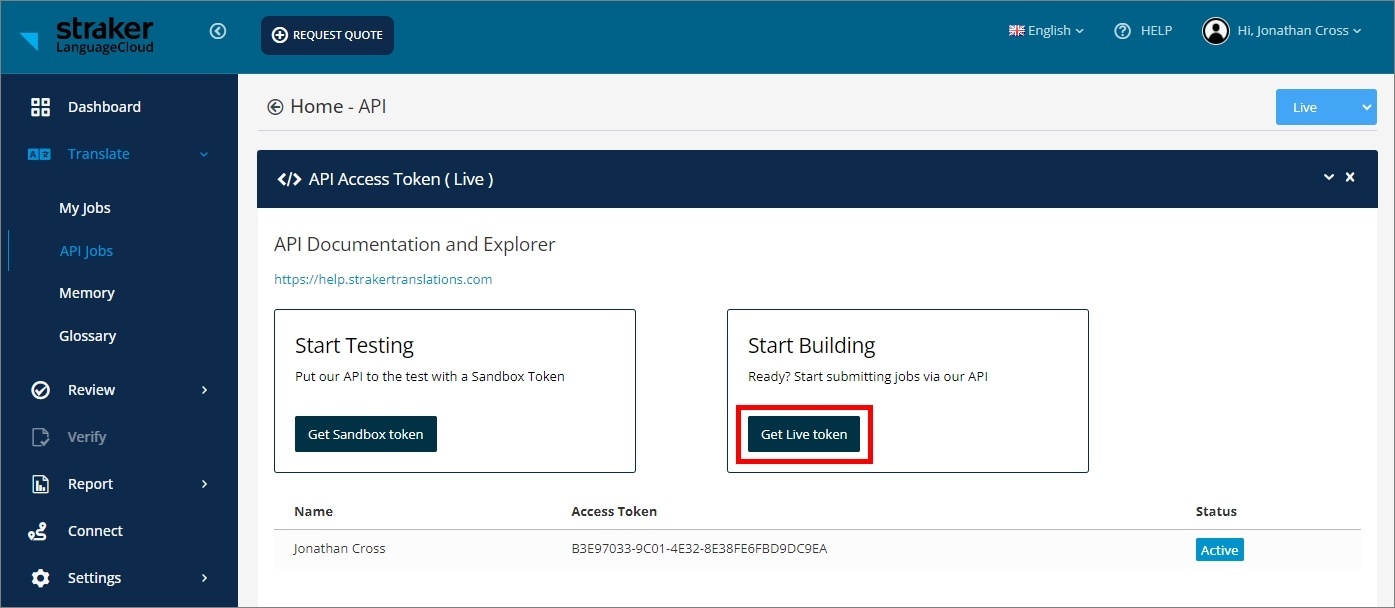The width and height of the screenshot is (1395, 608).
Task: Click the Translate icon in sidebar
Action: 39,154
